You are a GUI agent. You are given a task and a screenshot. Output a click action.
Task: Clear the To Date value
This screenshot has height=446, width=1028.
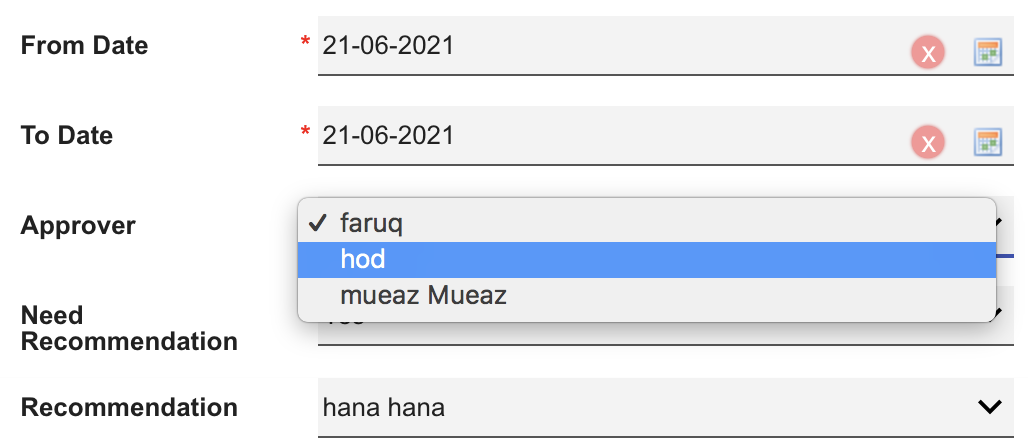[928, 143]
